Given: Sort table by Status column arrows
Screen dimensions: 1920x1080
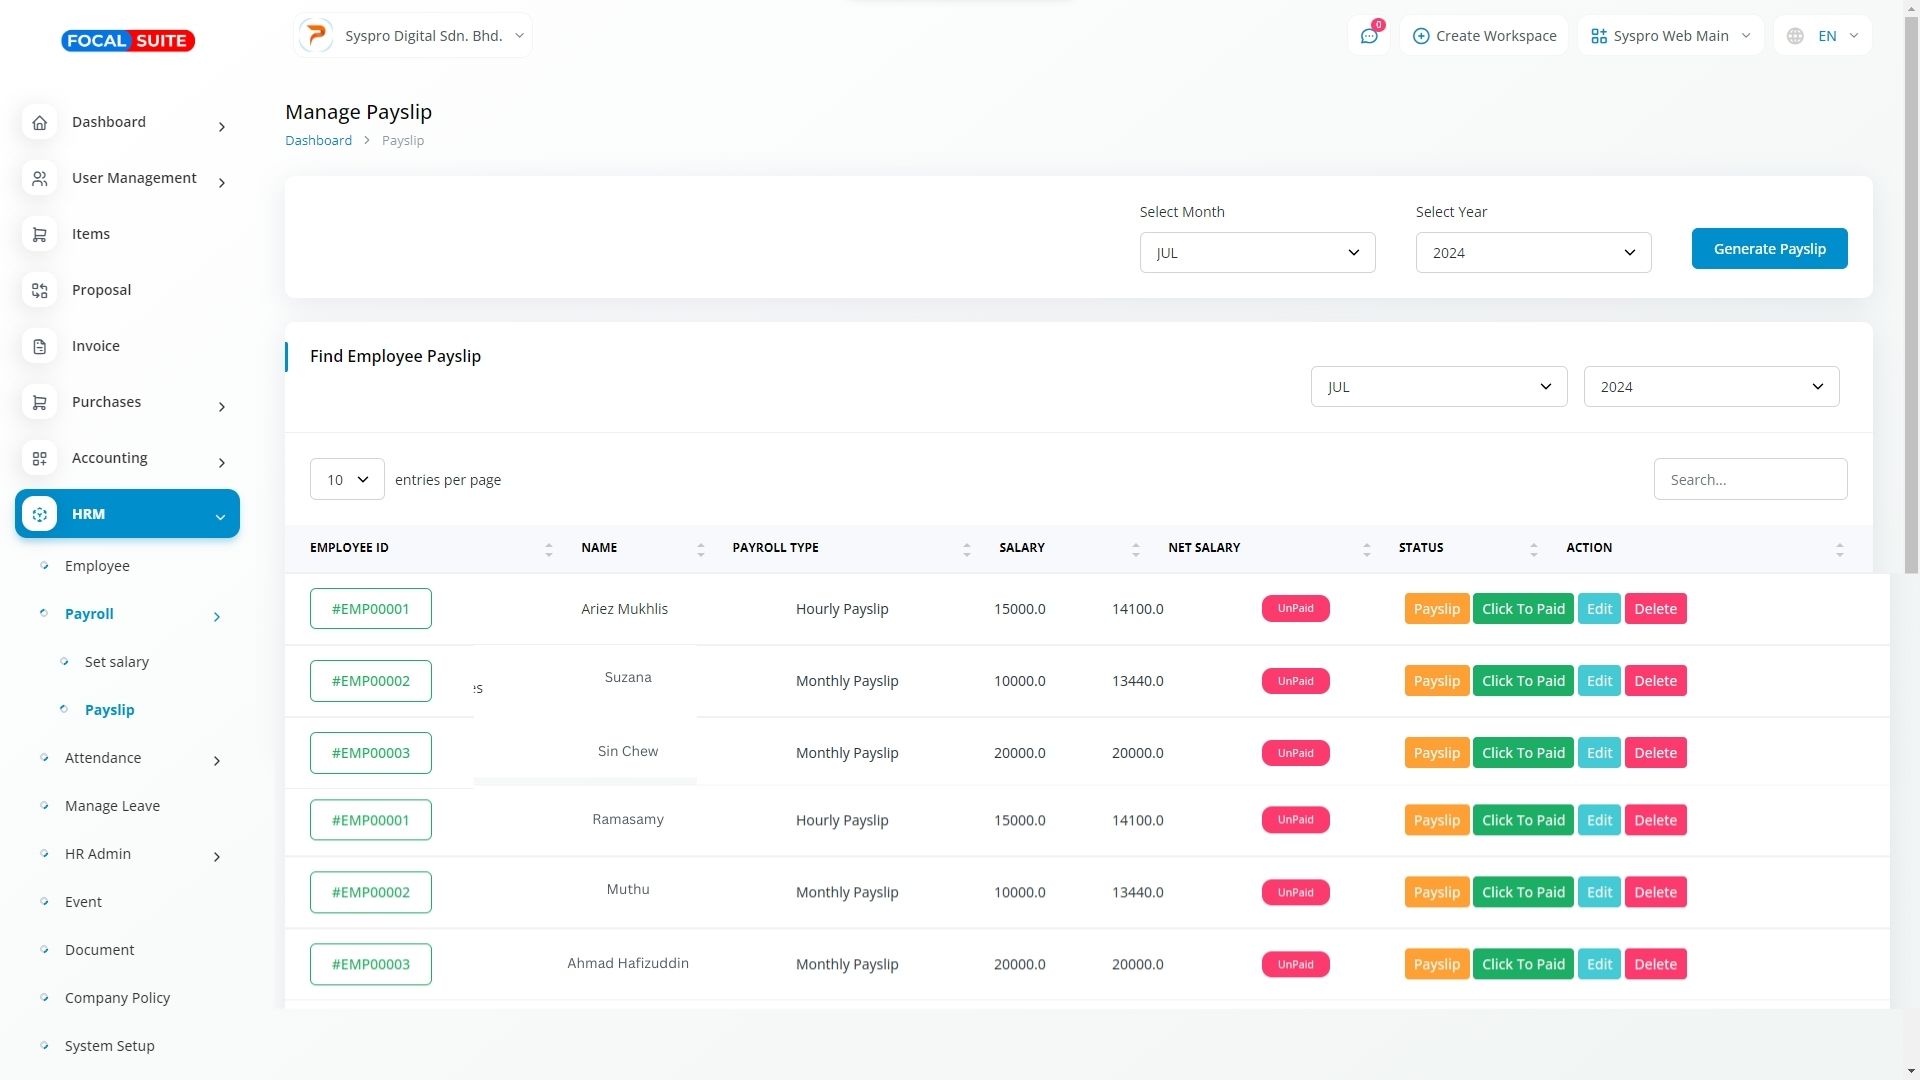Looking at the screenshot, I should pyautogui.click(x=1533, y=549).
